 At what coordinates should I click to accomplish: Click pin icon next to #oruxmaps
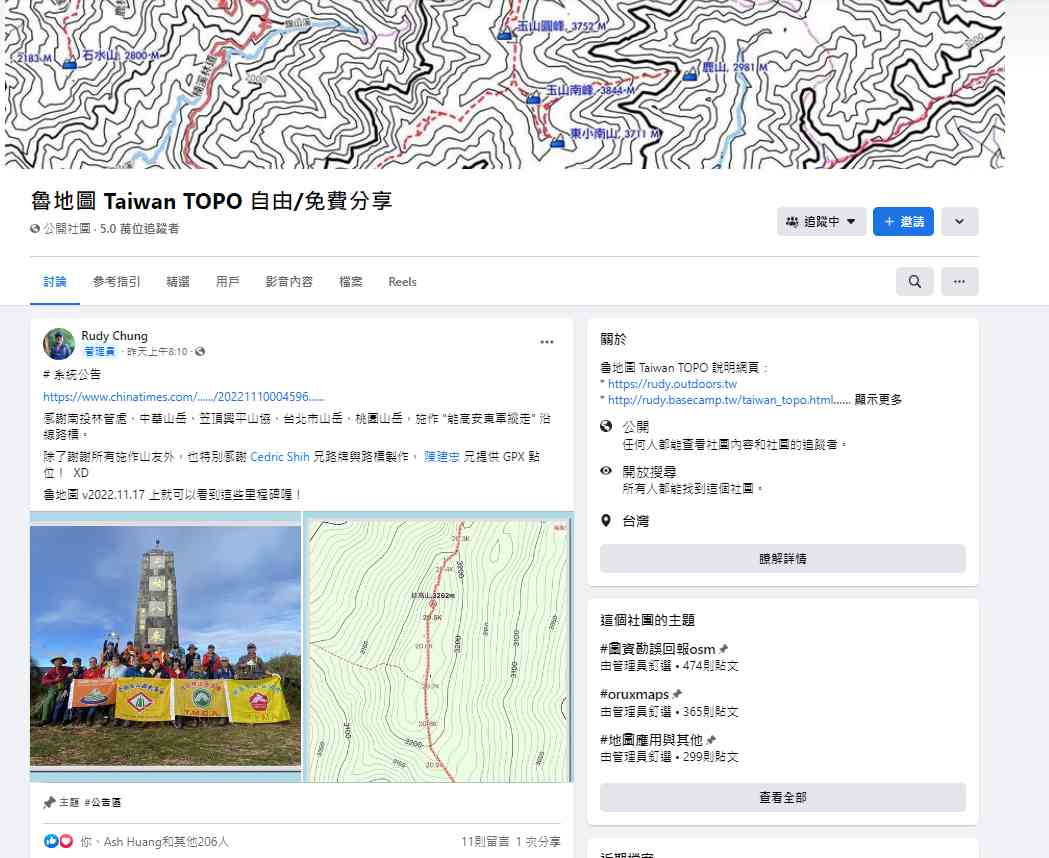pos(676,694)
